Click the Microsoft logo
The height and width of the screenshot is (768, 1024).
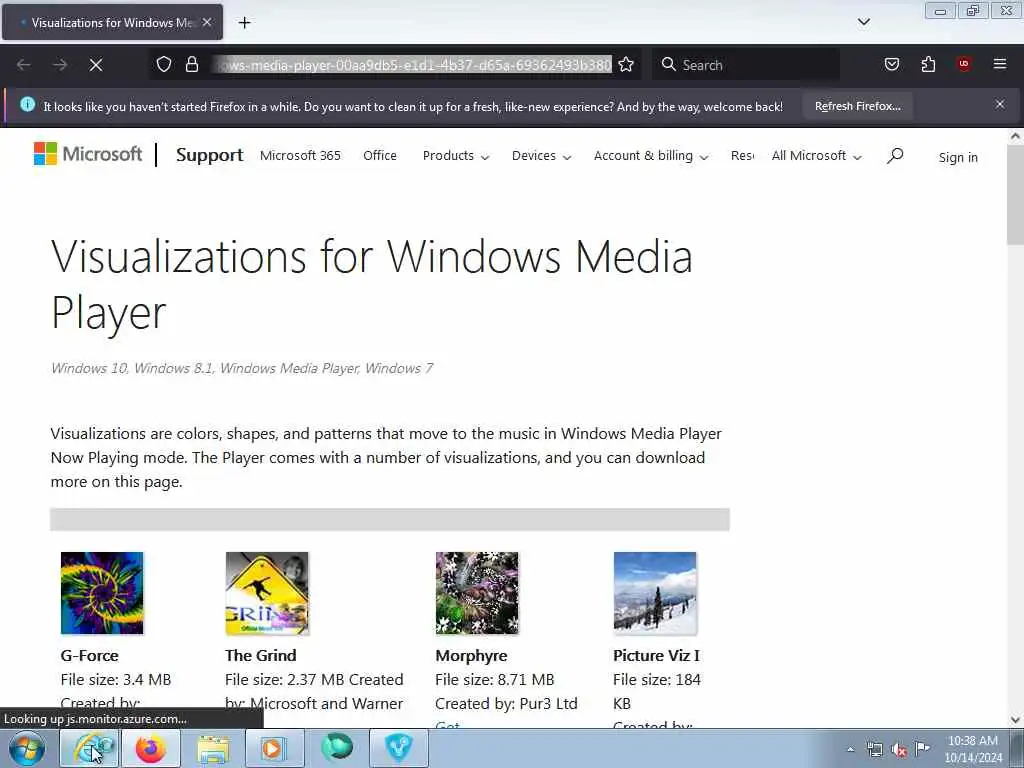(x=88, y=154)
